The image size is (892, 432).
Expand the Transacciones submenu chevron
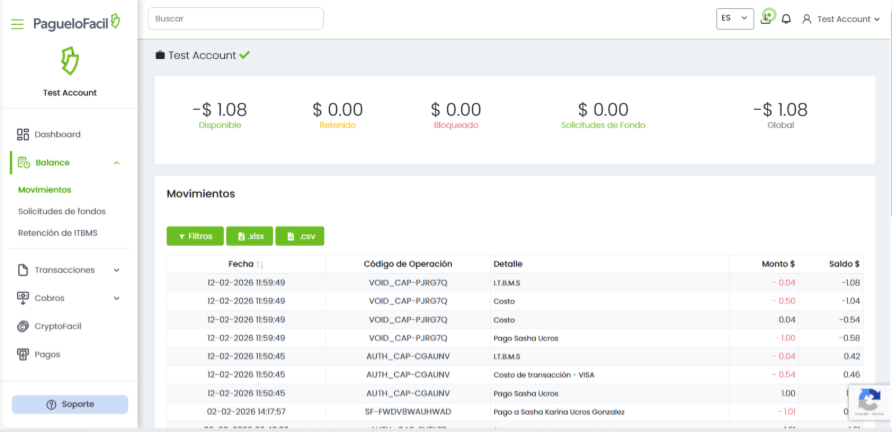pyautogui.click(x=116, y=270)
